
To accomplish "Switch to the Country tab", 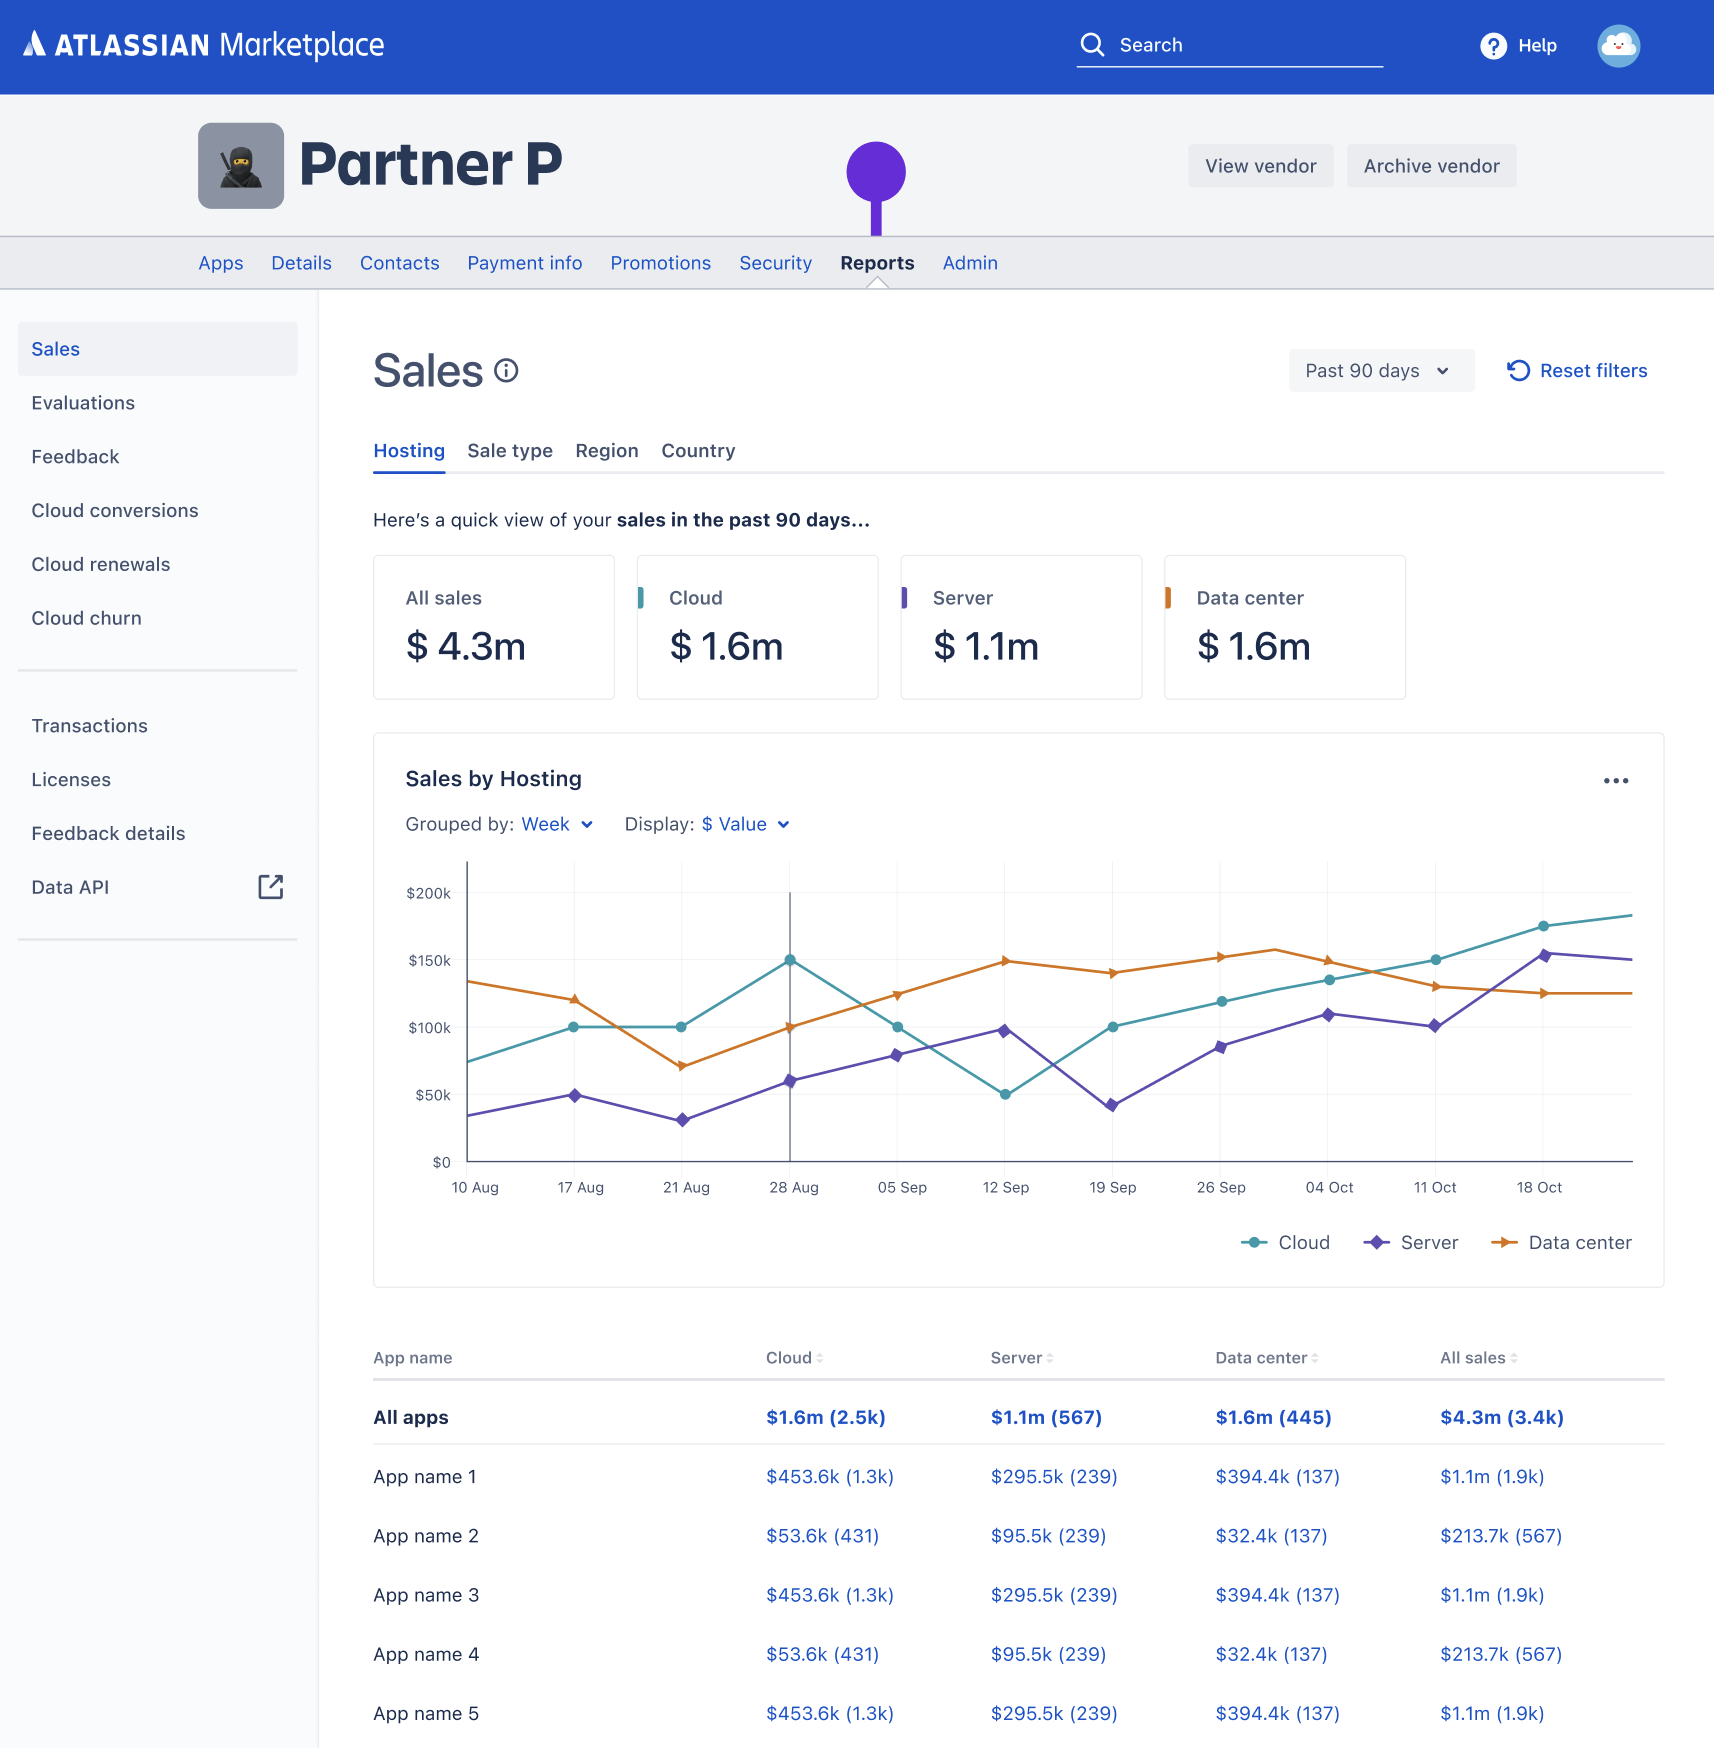I will 697,450.
